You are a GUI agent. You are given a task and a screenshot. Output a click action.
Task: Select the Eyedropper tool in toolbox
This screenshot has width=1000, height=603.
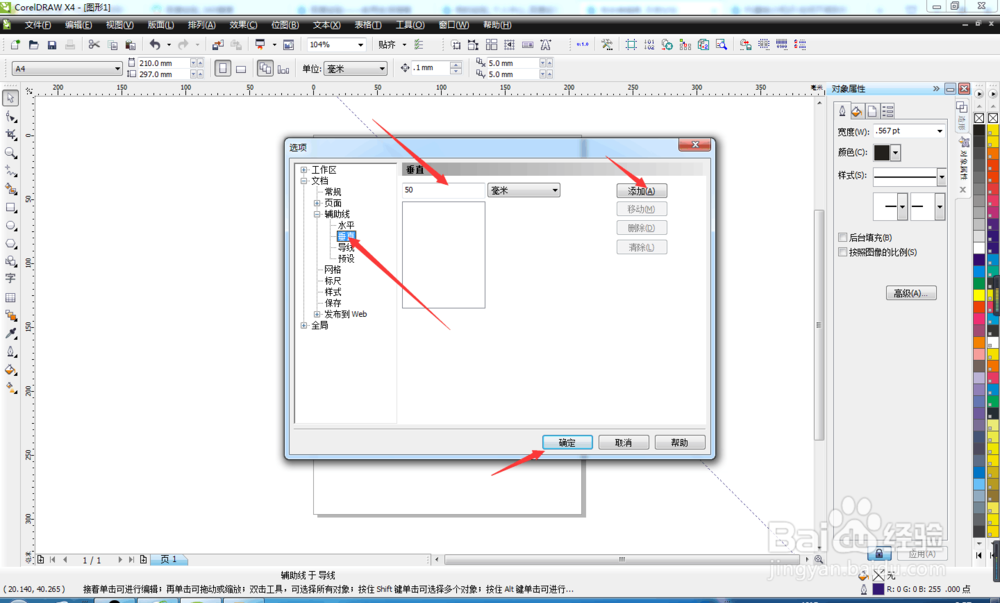click(x=11, y=333)
